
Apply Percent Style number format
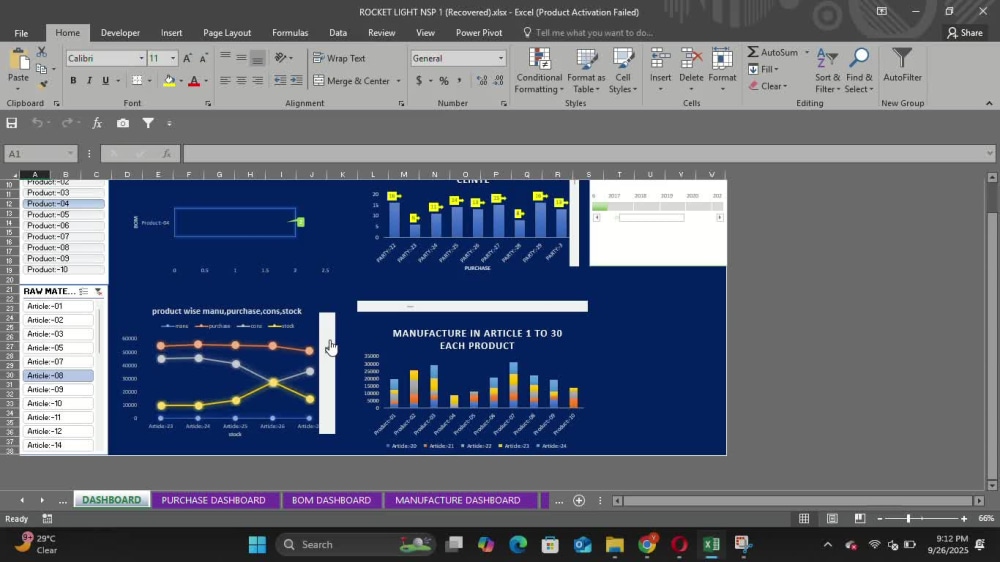[444, 80]
